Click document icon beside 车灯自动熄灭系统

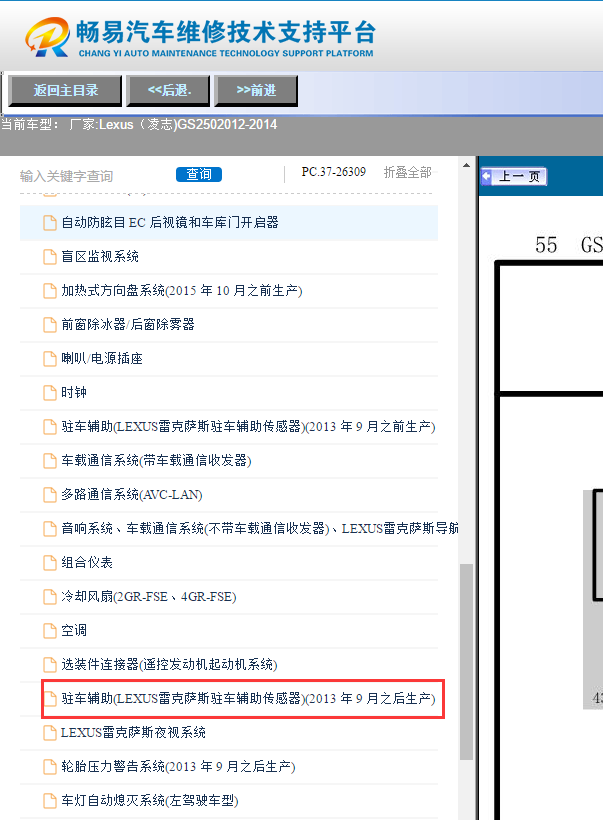[x=50, y=801]
